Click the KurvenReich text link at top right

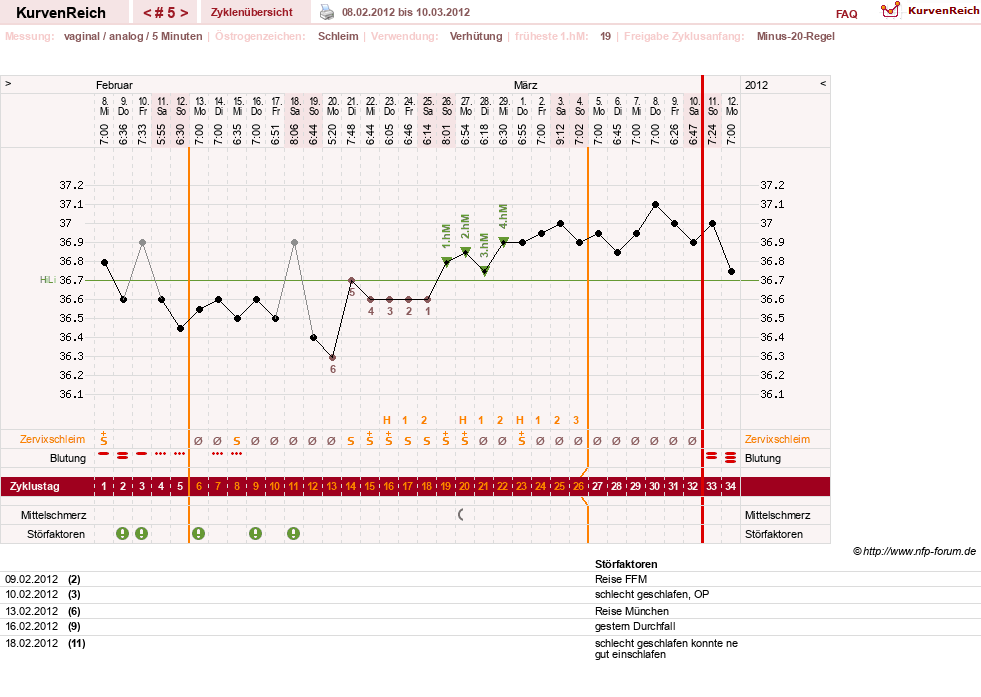pyautogui.click(x=943, y=11)
